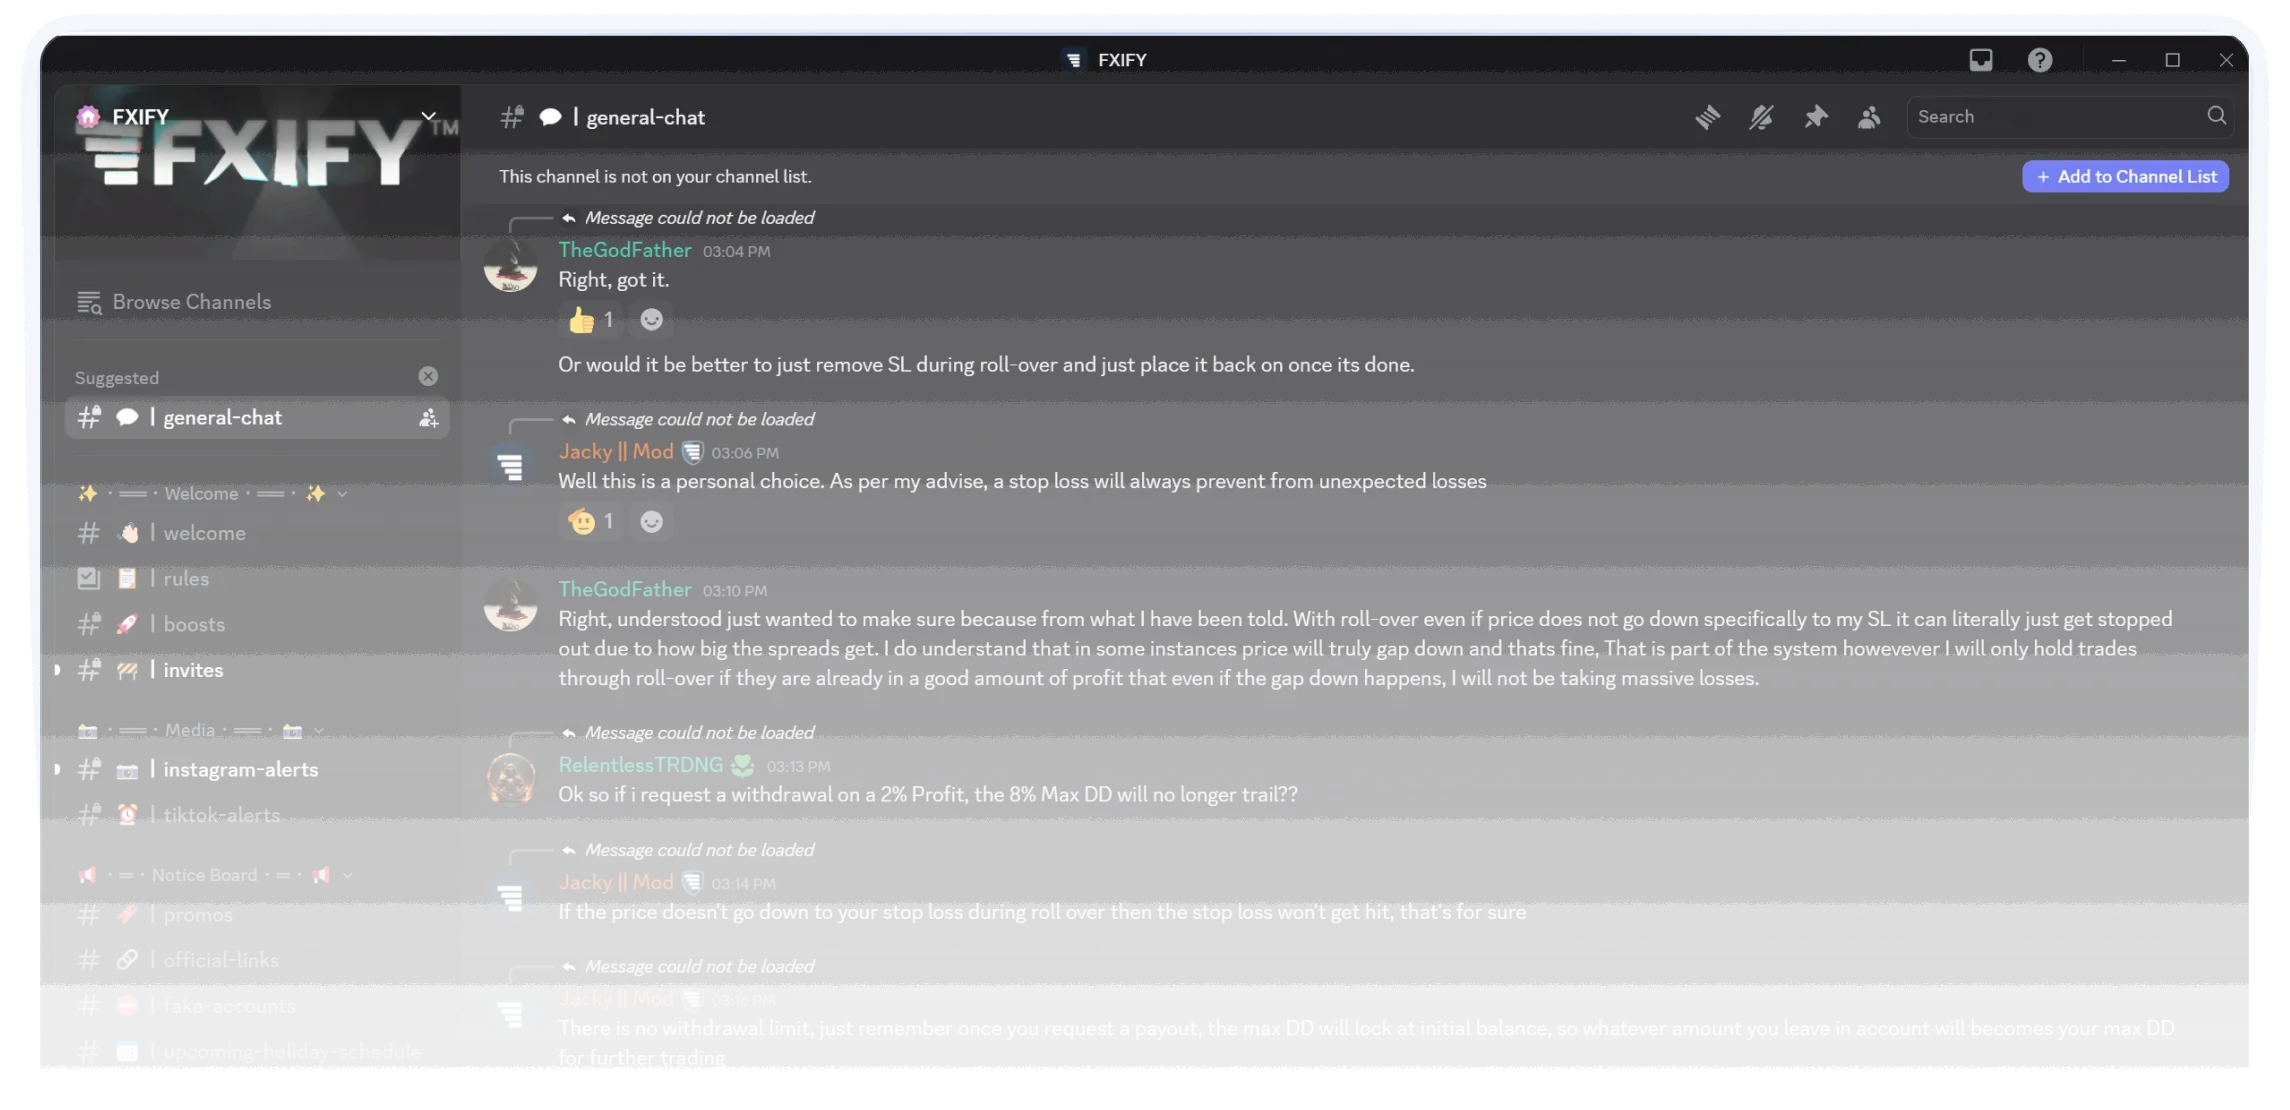
Task: Toggle the member list visibility
Action: tap(1869, 117)
